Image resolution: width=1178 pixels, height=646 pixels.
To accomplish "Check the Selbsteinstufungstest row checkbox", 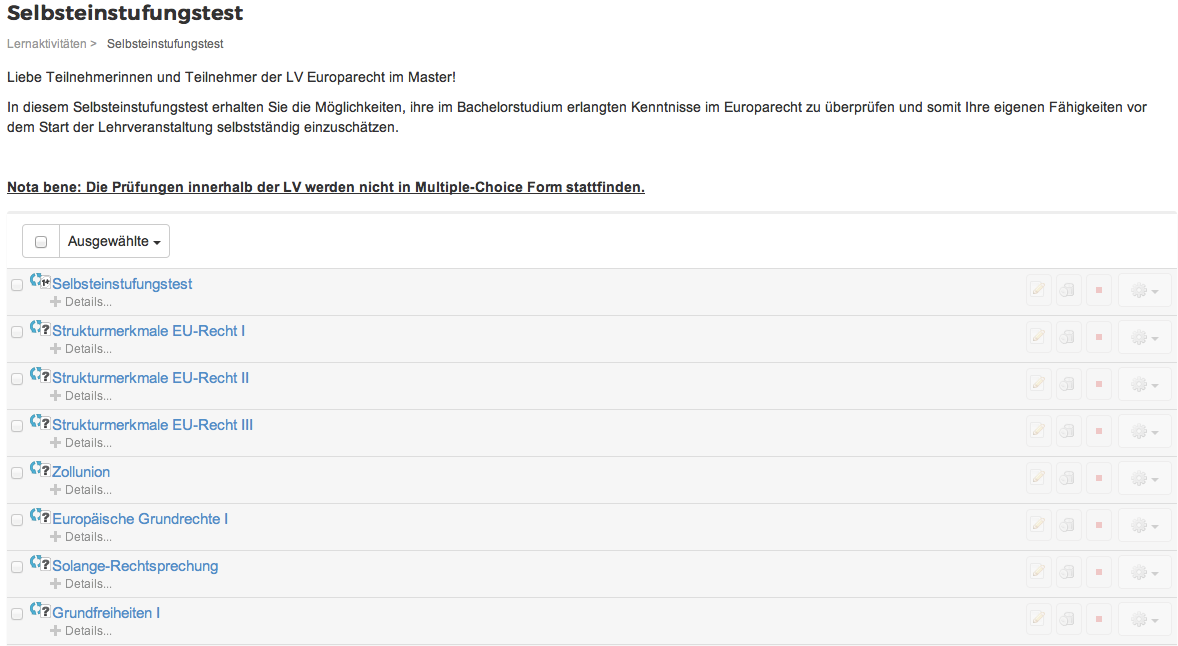I will click(x=17, y=285).
